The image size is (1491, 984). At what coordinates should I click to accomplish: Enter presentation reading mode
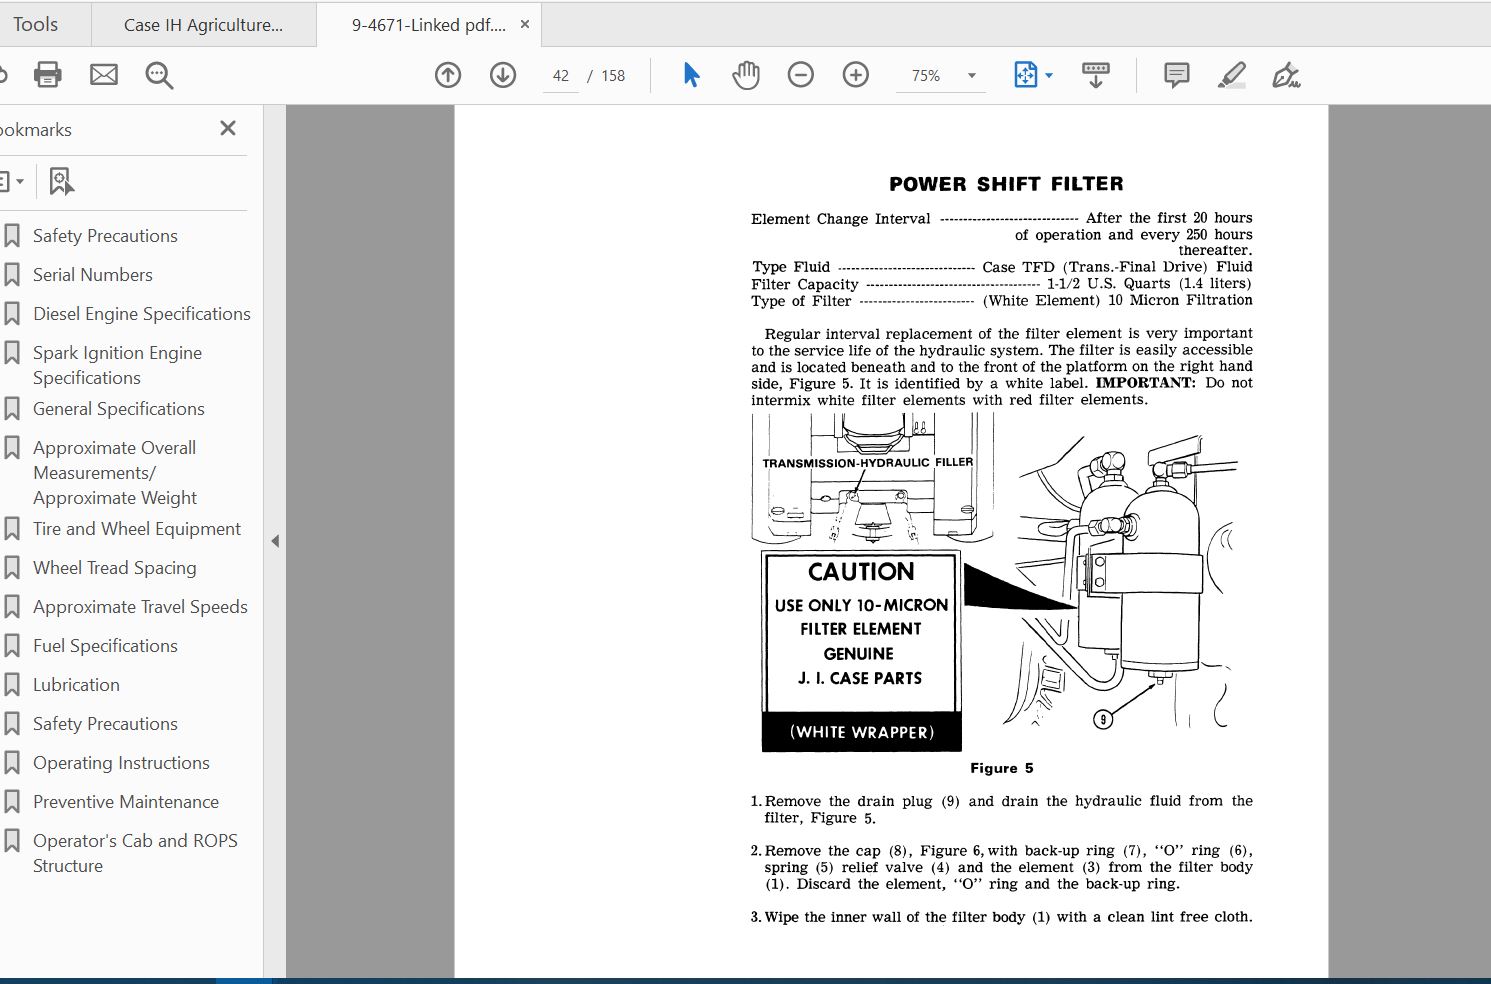[x=1095, y=74]
